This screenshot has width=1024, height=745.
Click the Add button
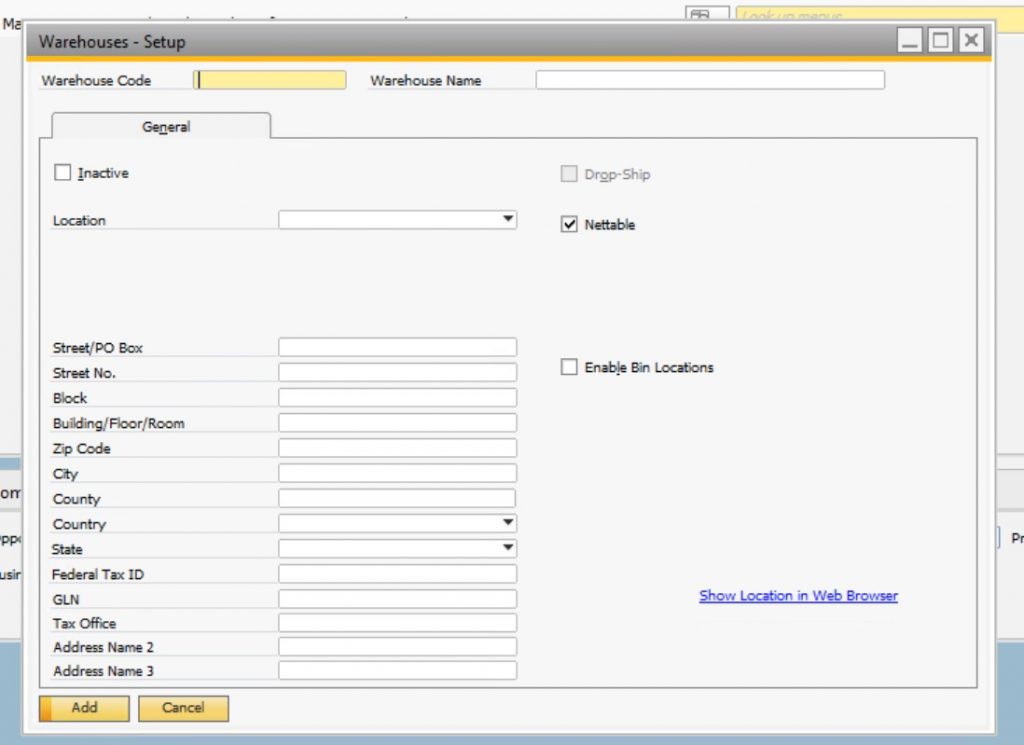coord(84,708)
